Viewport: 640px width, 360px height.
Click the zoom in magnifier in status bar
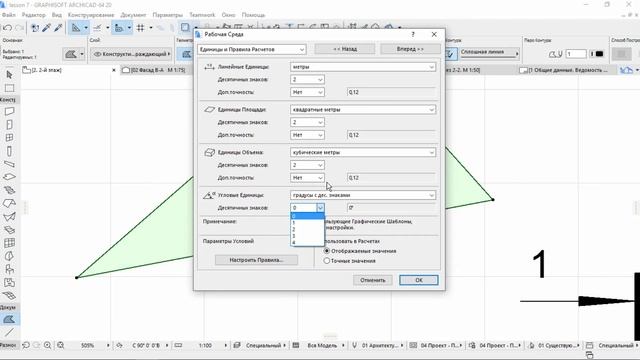[48, 345]
